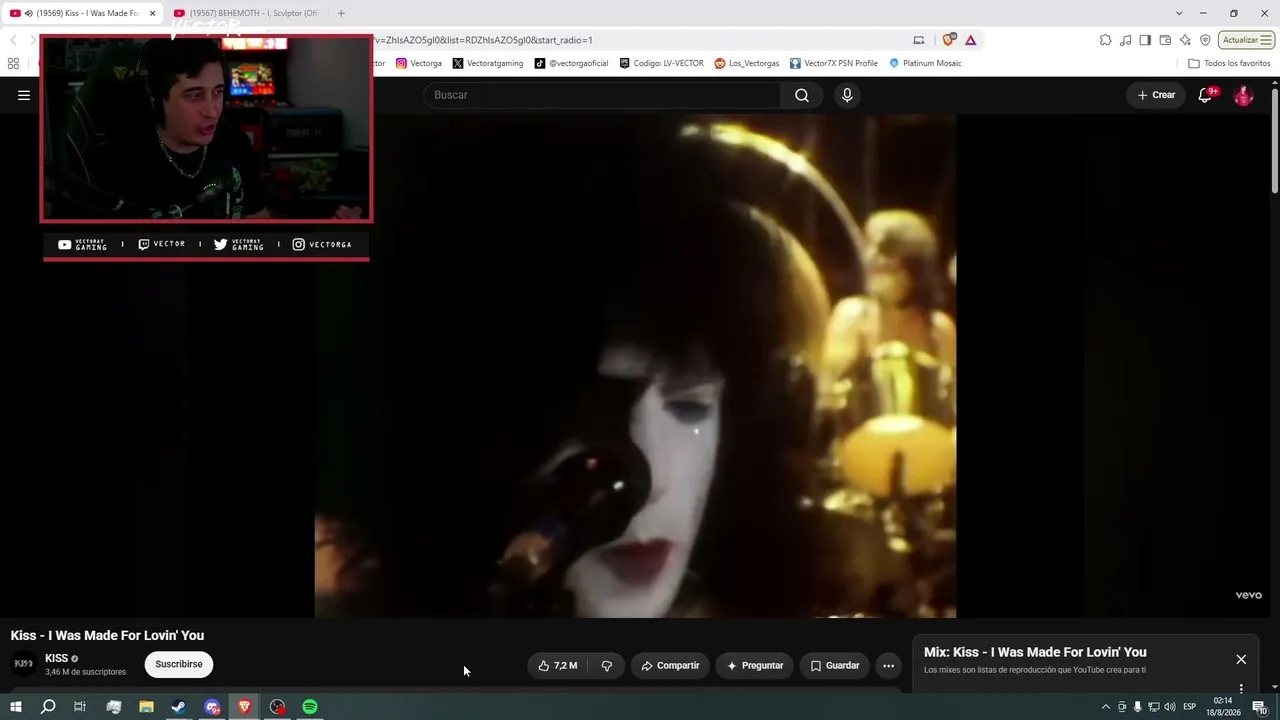Open YouTube notifications bell
This screenshot has width=1280, height=720.
point(1206,95)
